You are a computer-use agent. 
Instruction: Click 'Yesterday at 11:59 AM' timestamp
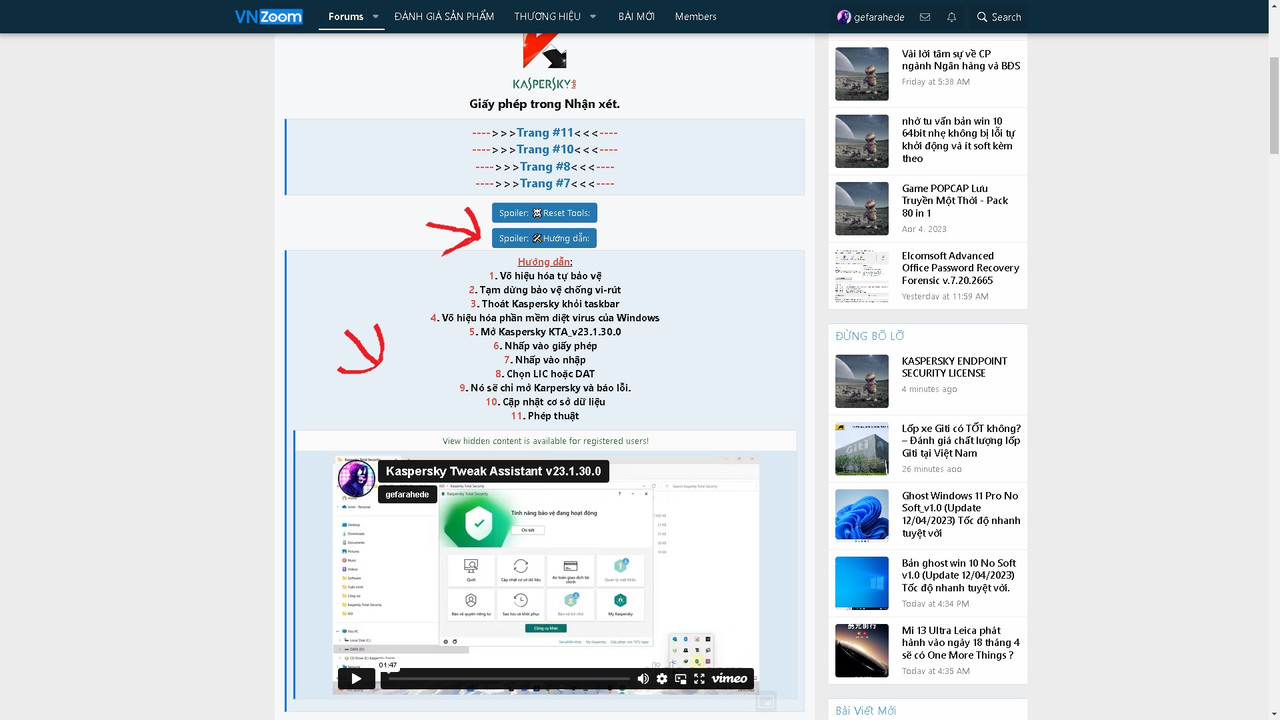tap(945, 296)
